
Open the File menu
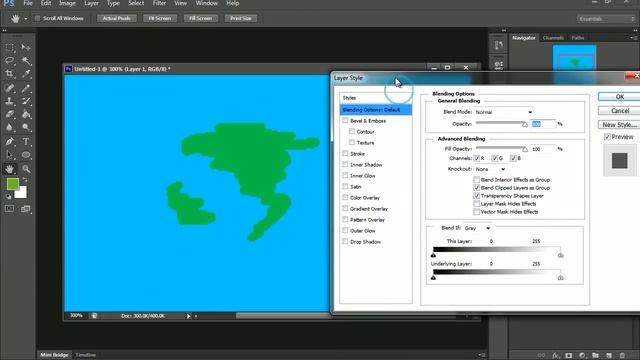click(28, 3)
